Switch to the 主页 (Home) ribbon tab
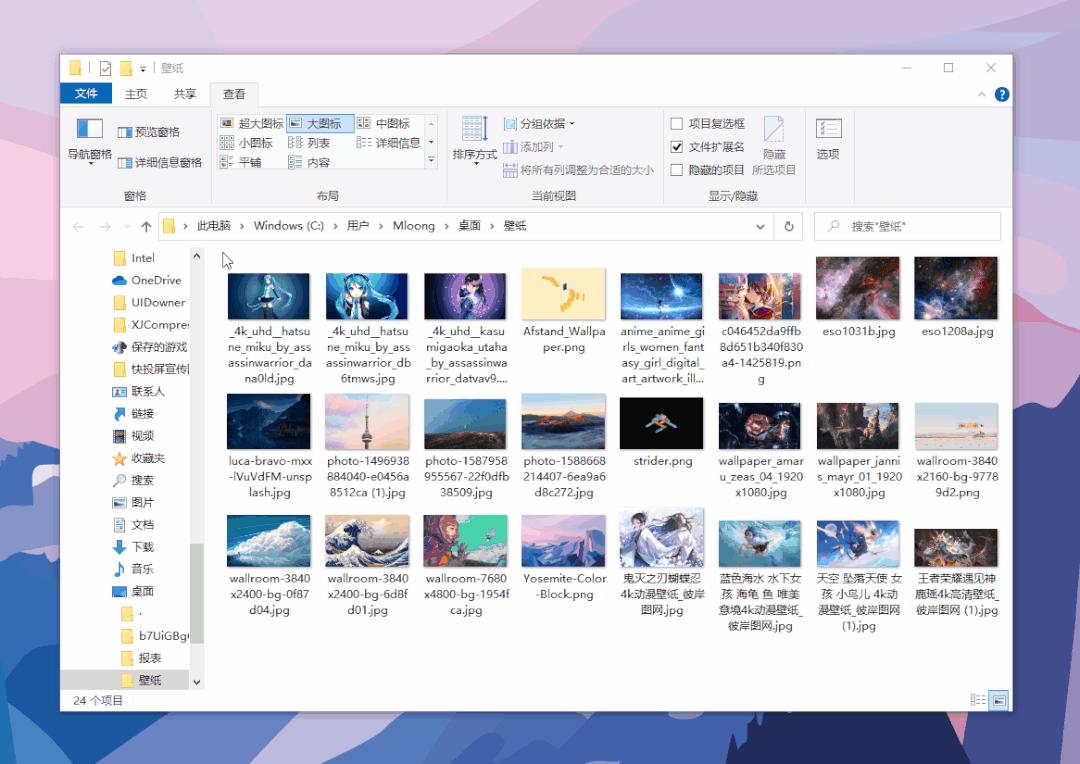The width and height of the screenshot is (1080, 764). tap(138, 92)
